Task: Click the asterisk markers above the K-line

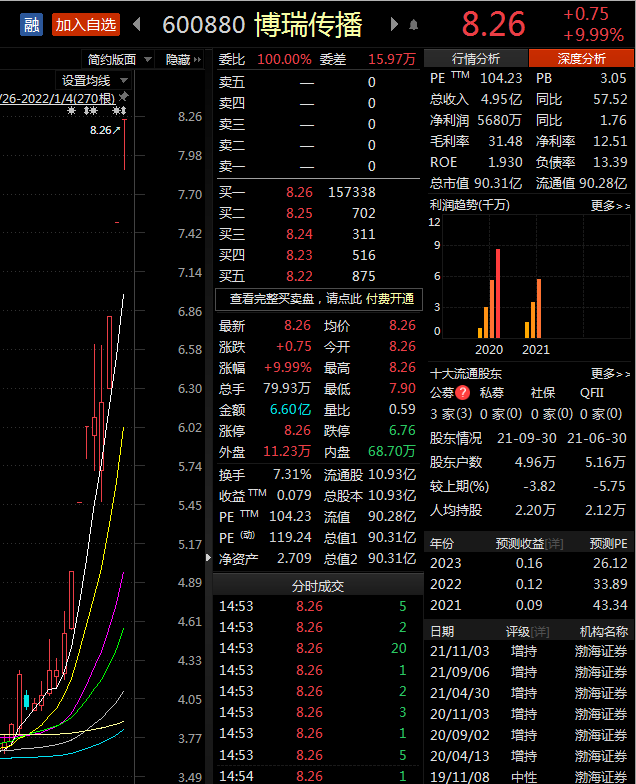Action: pos(96,111)
